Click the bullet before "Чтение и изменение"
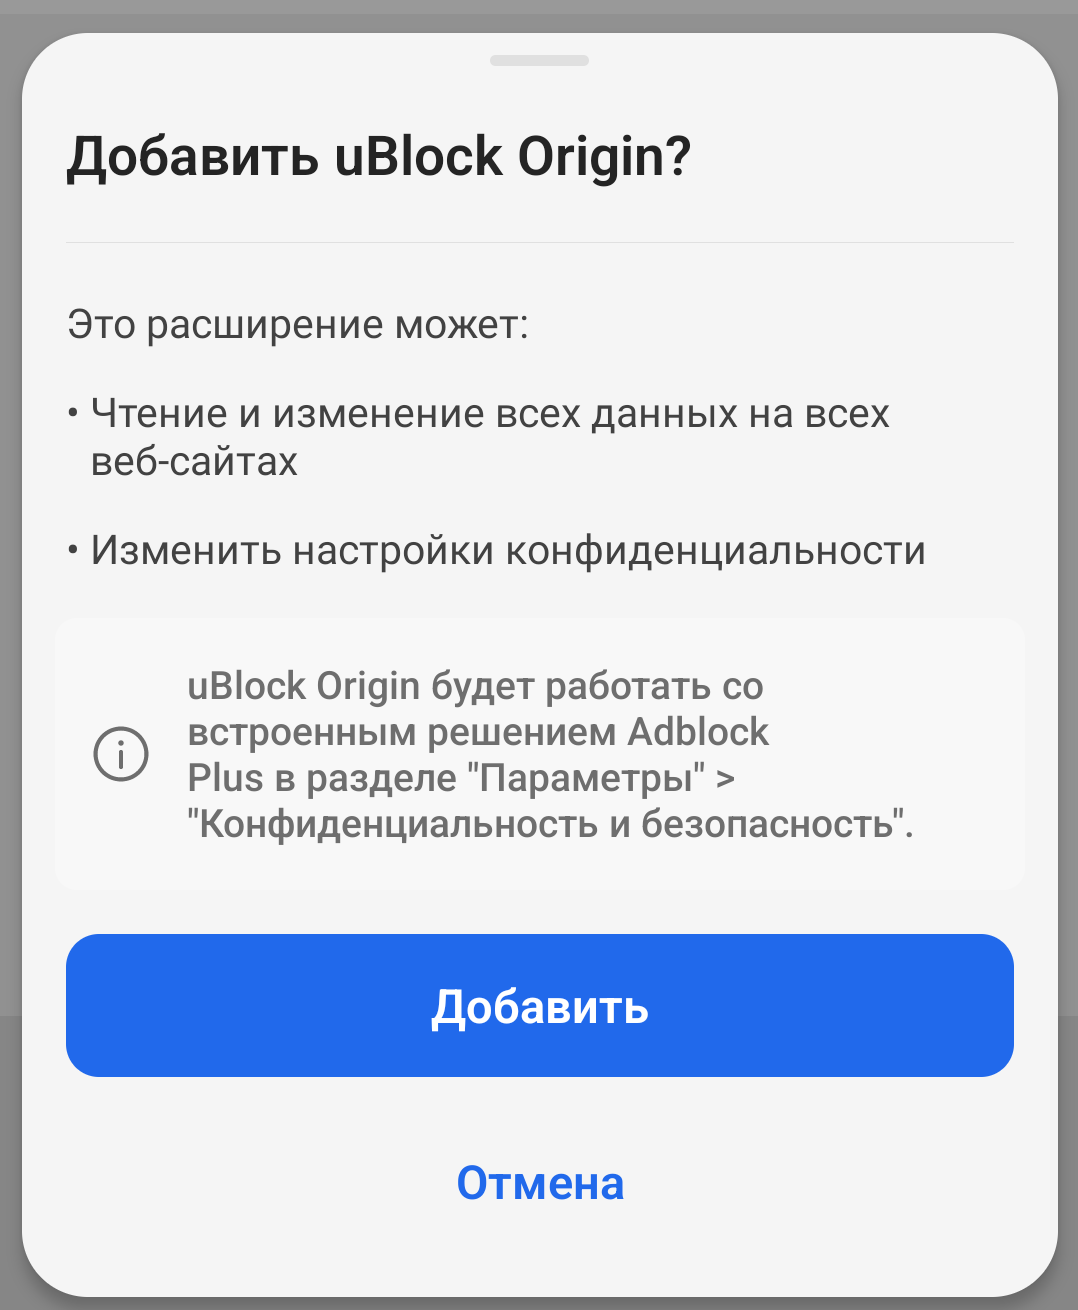Viewport: 1078px width, 1310px height. 73,413
